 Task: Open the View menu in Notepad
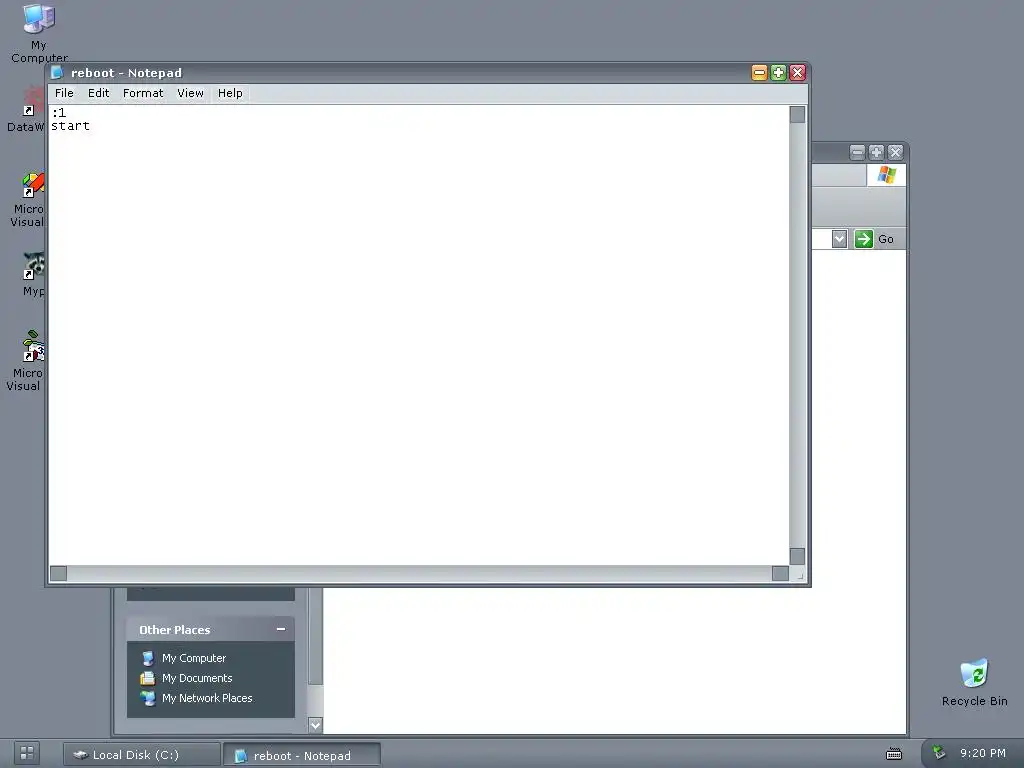(190, 93)
